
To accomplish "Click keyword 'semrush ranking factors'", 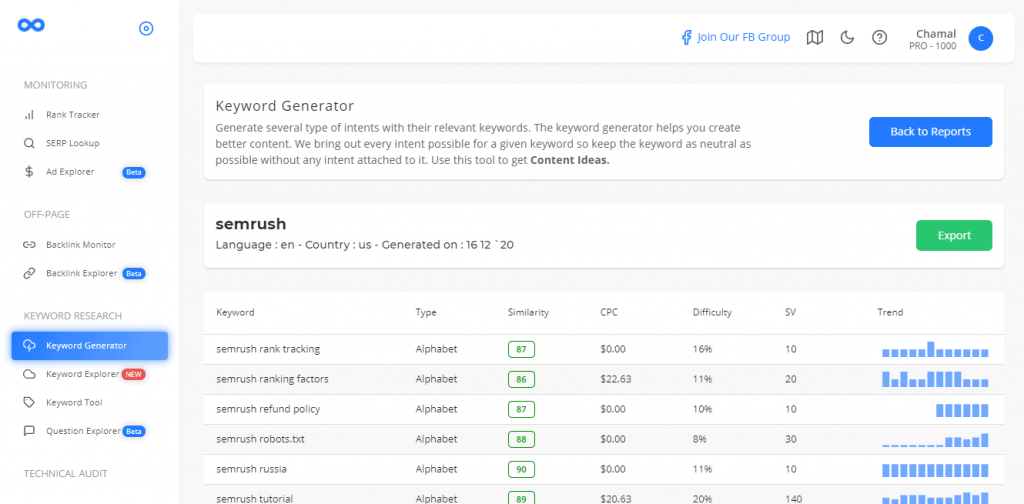I will click(272, 379).
